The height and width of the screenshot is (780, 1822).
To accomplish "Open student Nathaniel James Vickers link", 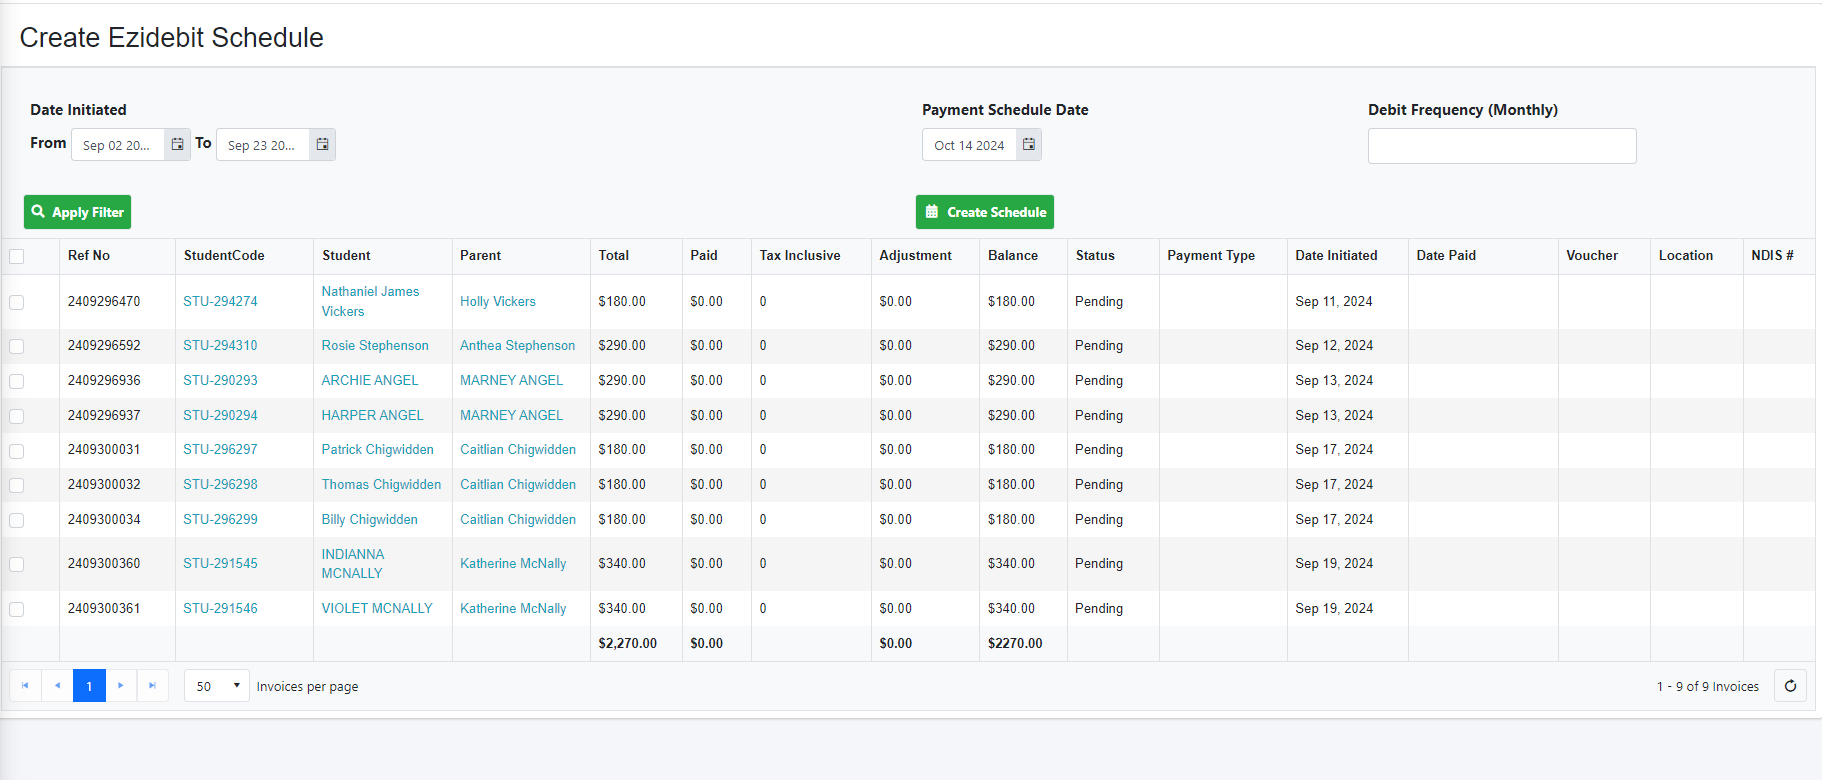I will (370, 301).
